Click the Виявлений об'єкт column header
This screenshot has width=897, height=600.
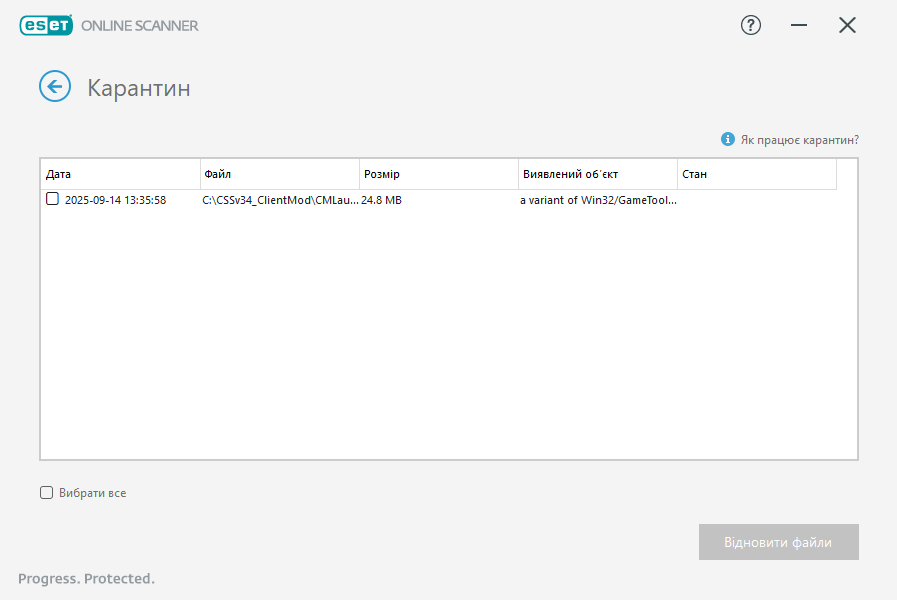[597, 174]
